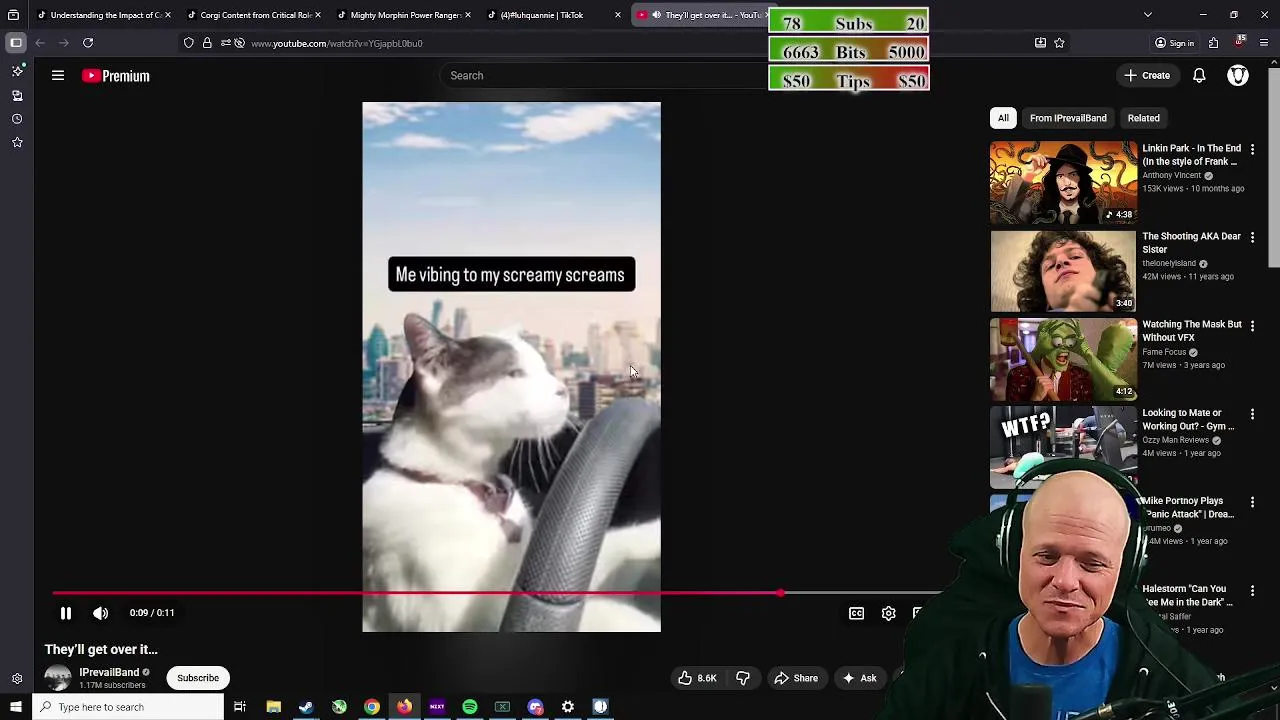
Task: Open the Linkin Park In The End thumbnail
Action: click(1063, 183)
